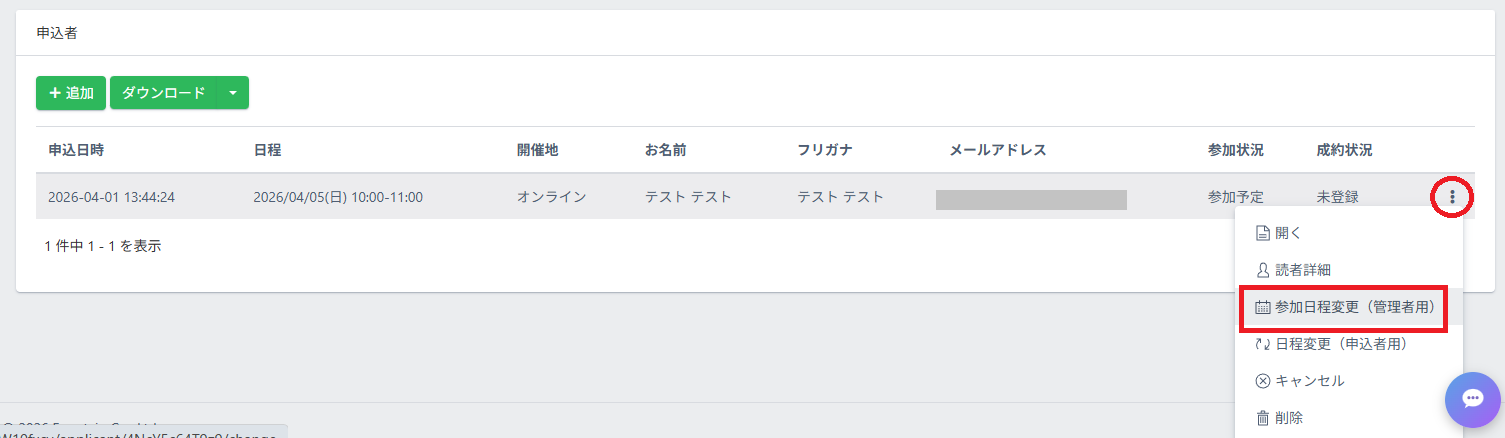Expand the ダウンロード dropdown arrow

tap(233, 93)
